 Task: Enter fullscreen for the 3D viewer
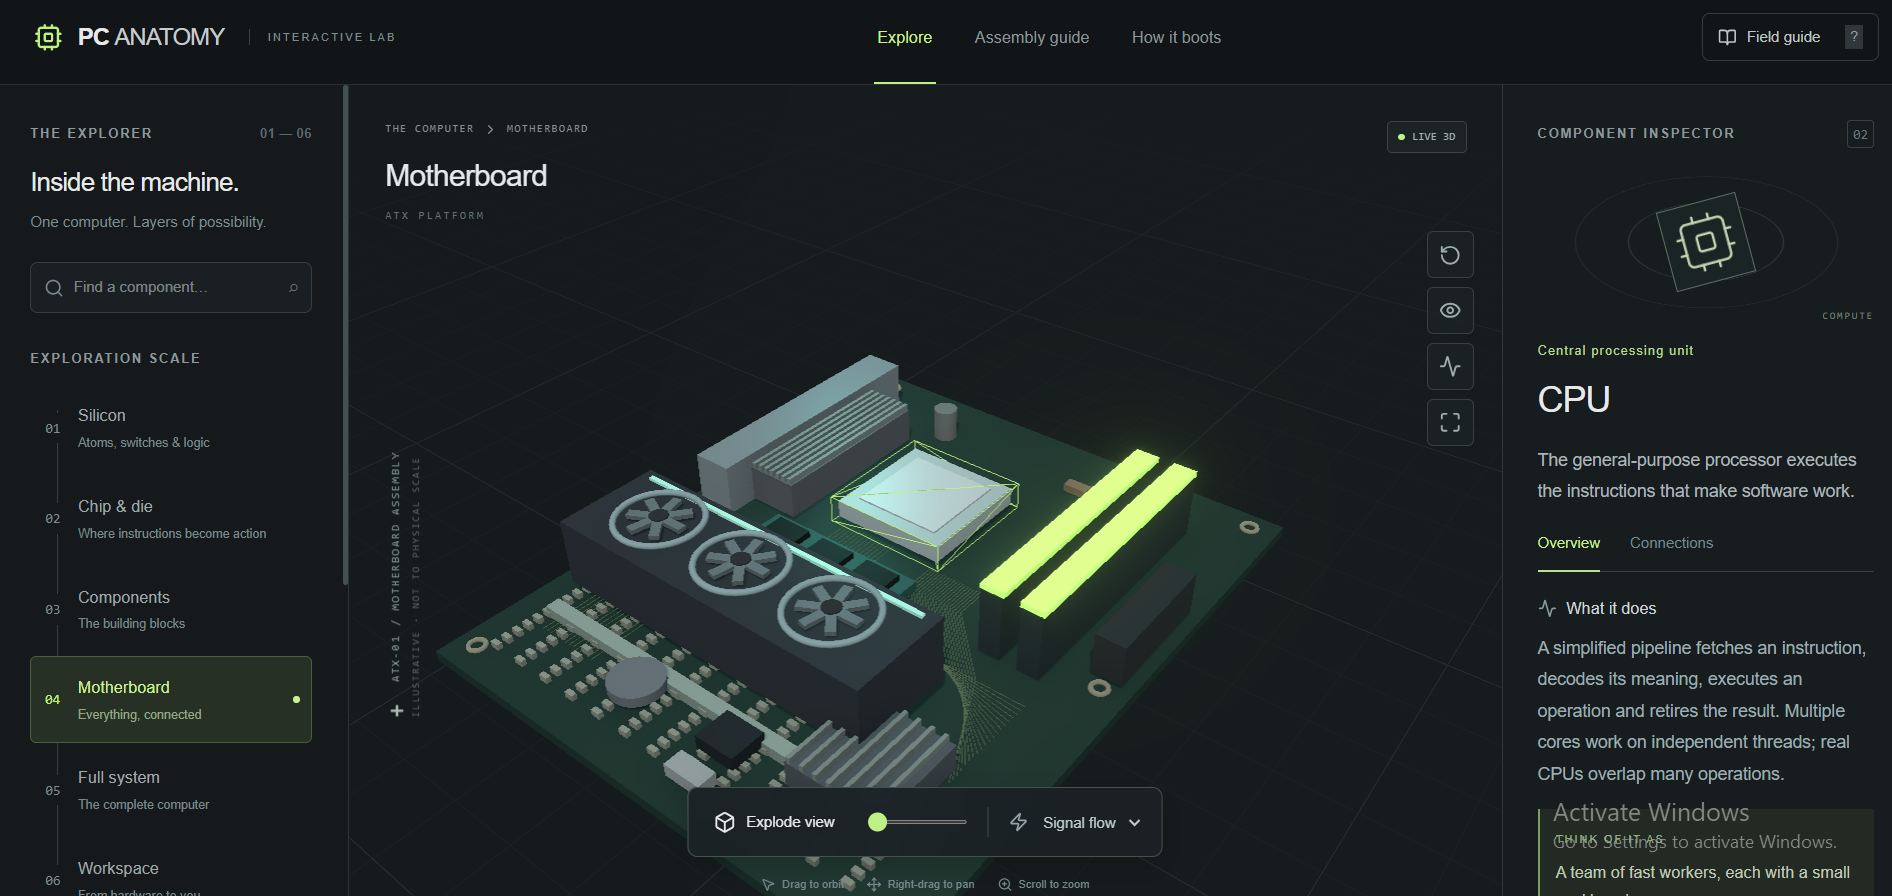coord(1450,422)
